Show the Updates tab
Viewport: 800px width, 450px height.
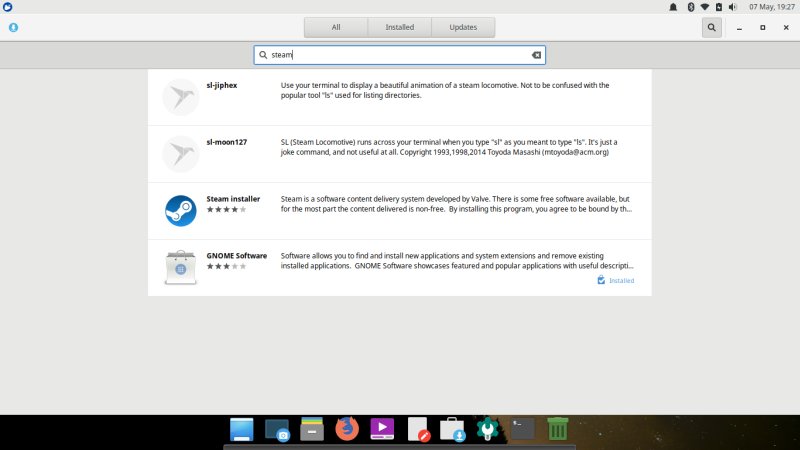[x=463, y=28]
